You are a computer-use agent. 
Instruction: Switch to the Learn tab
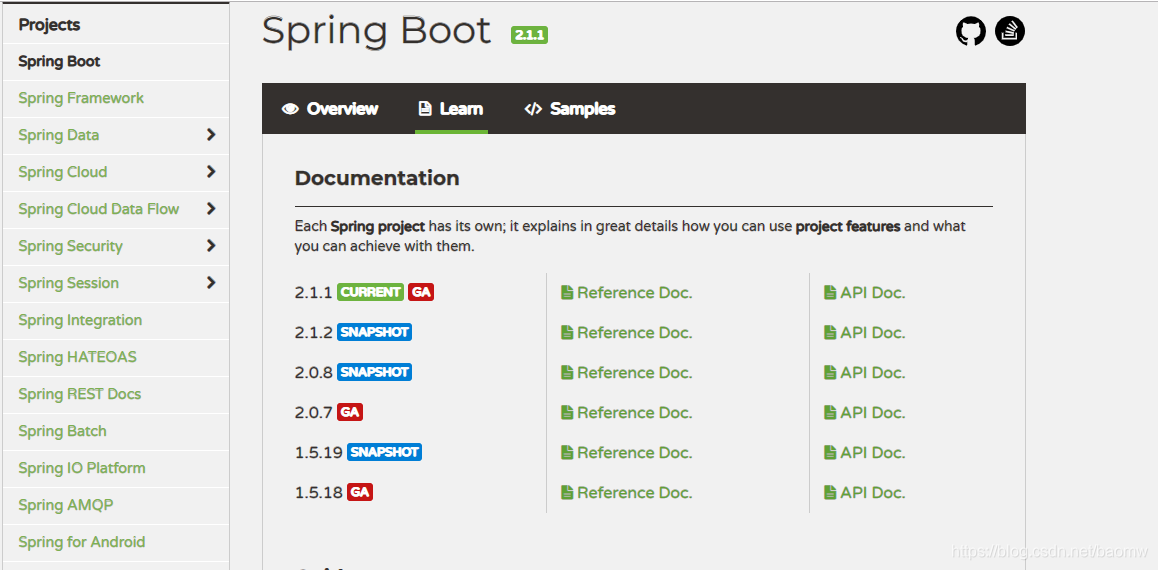click(x=451, y=109)
